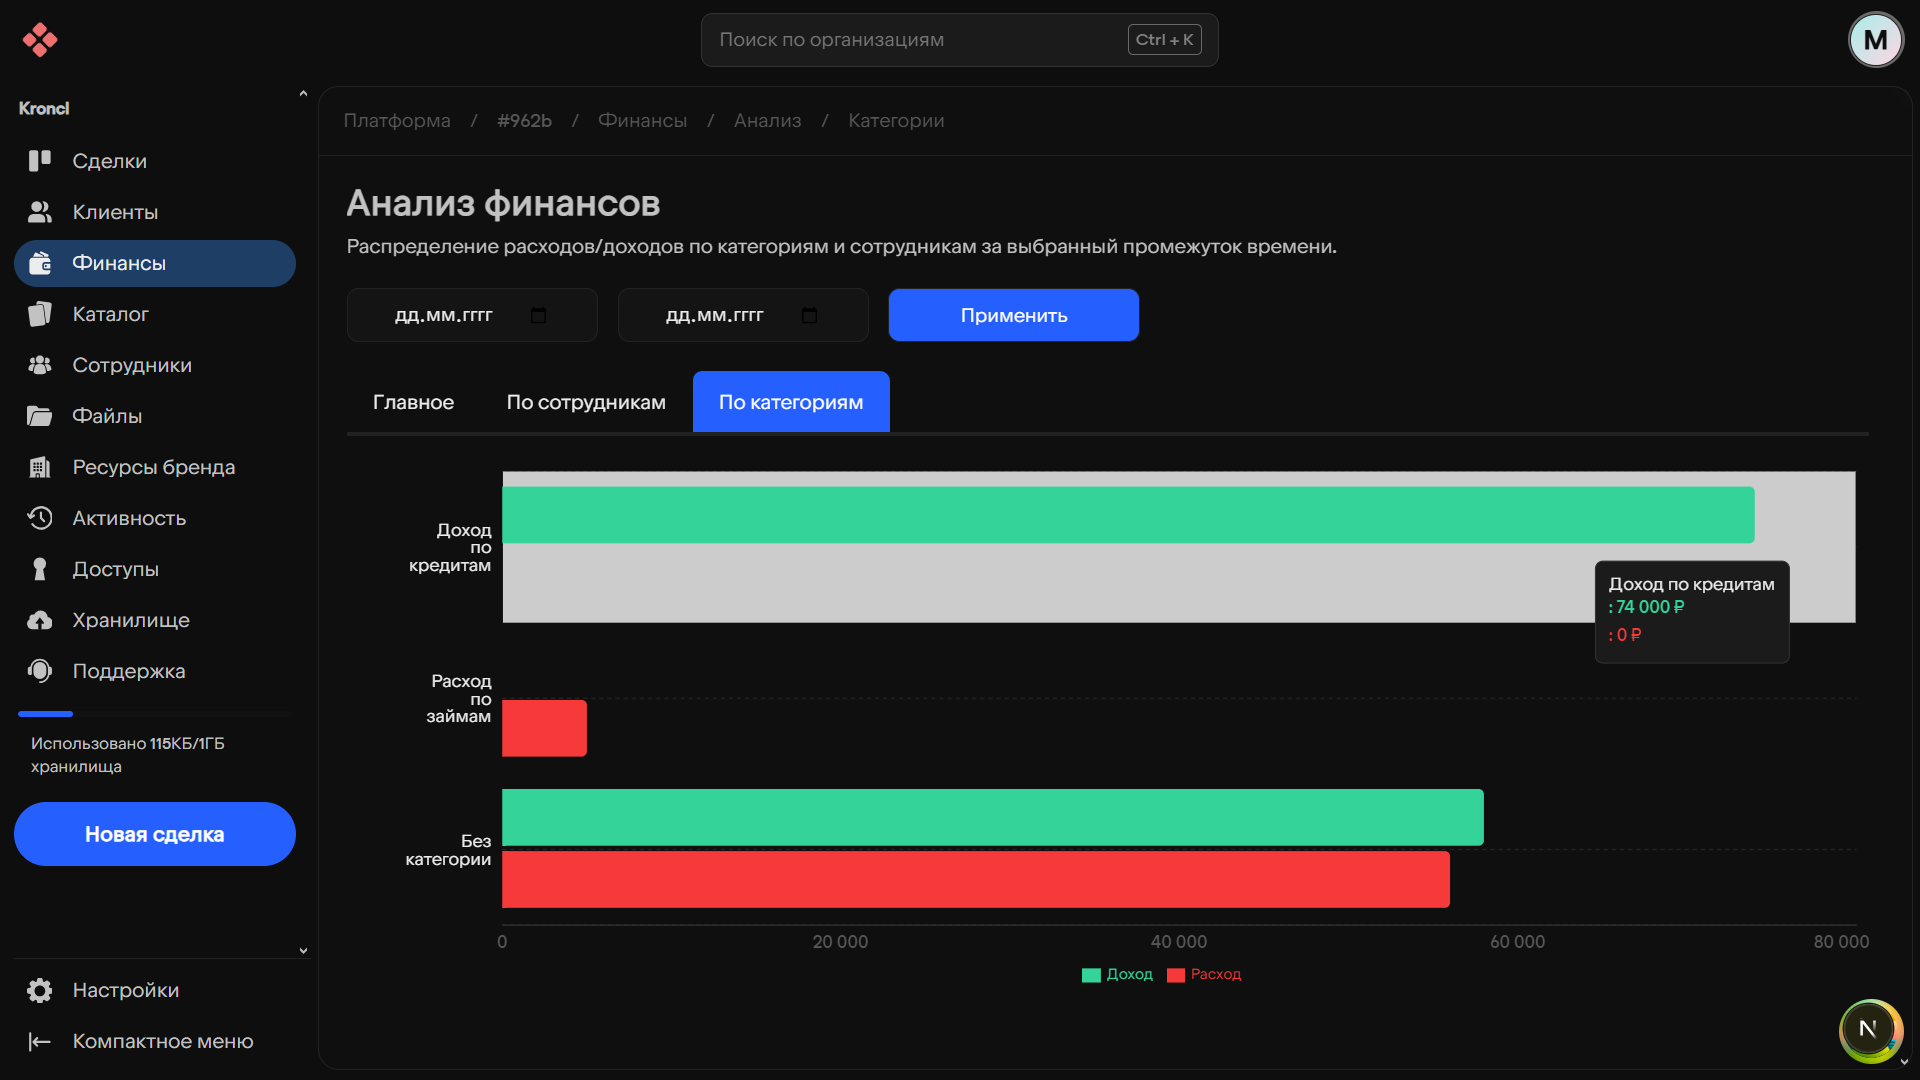Switch to the По сотрудникам tab
This screenshot has width=1920, height=1080.
click(x=586, y=402)
